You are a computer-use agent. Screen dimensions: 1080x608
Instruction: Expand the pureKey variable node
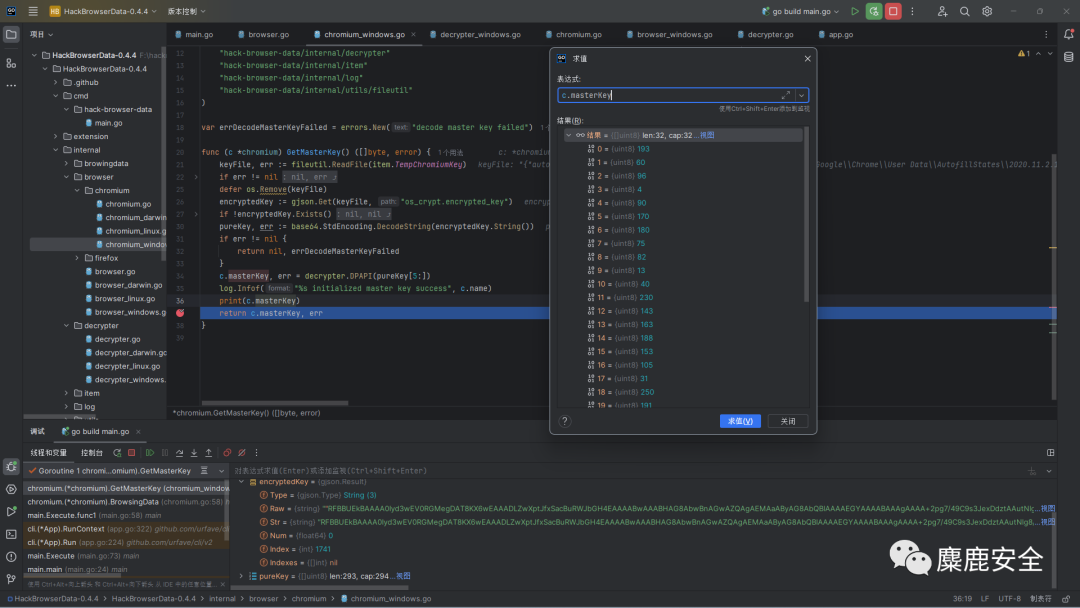tap(241, 576)
